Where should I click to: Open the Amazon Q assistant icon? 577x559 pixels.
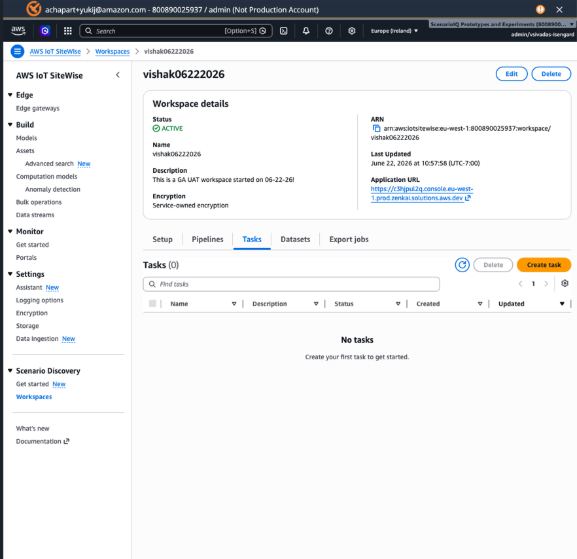(45, 31)
